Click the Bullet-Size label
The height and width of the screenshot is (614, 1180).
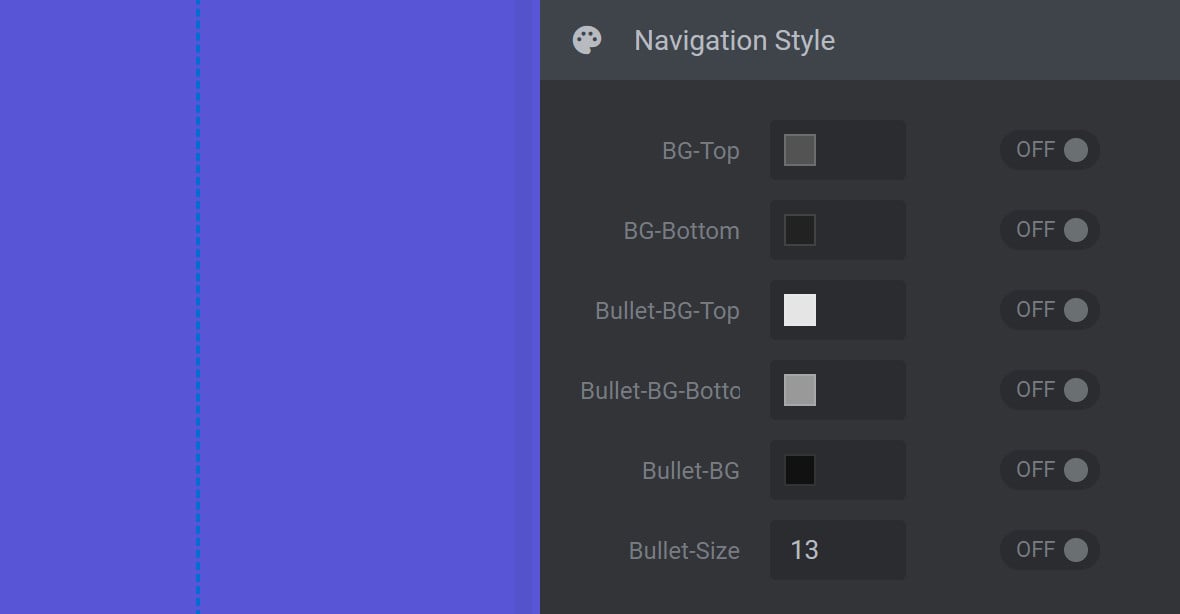click(x=684, y=551)
